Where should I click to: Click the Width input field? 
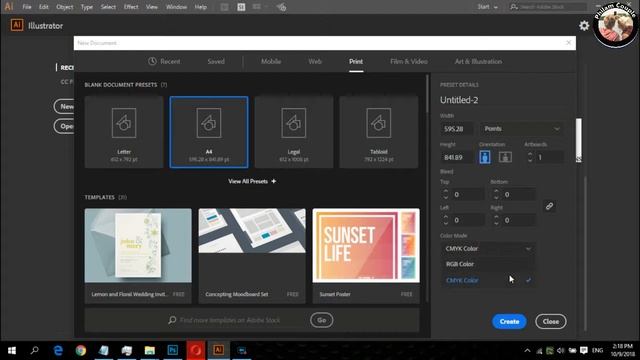(x=457, y=129)
